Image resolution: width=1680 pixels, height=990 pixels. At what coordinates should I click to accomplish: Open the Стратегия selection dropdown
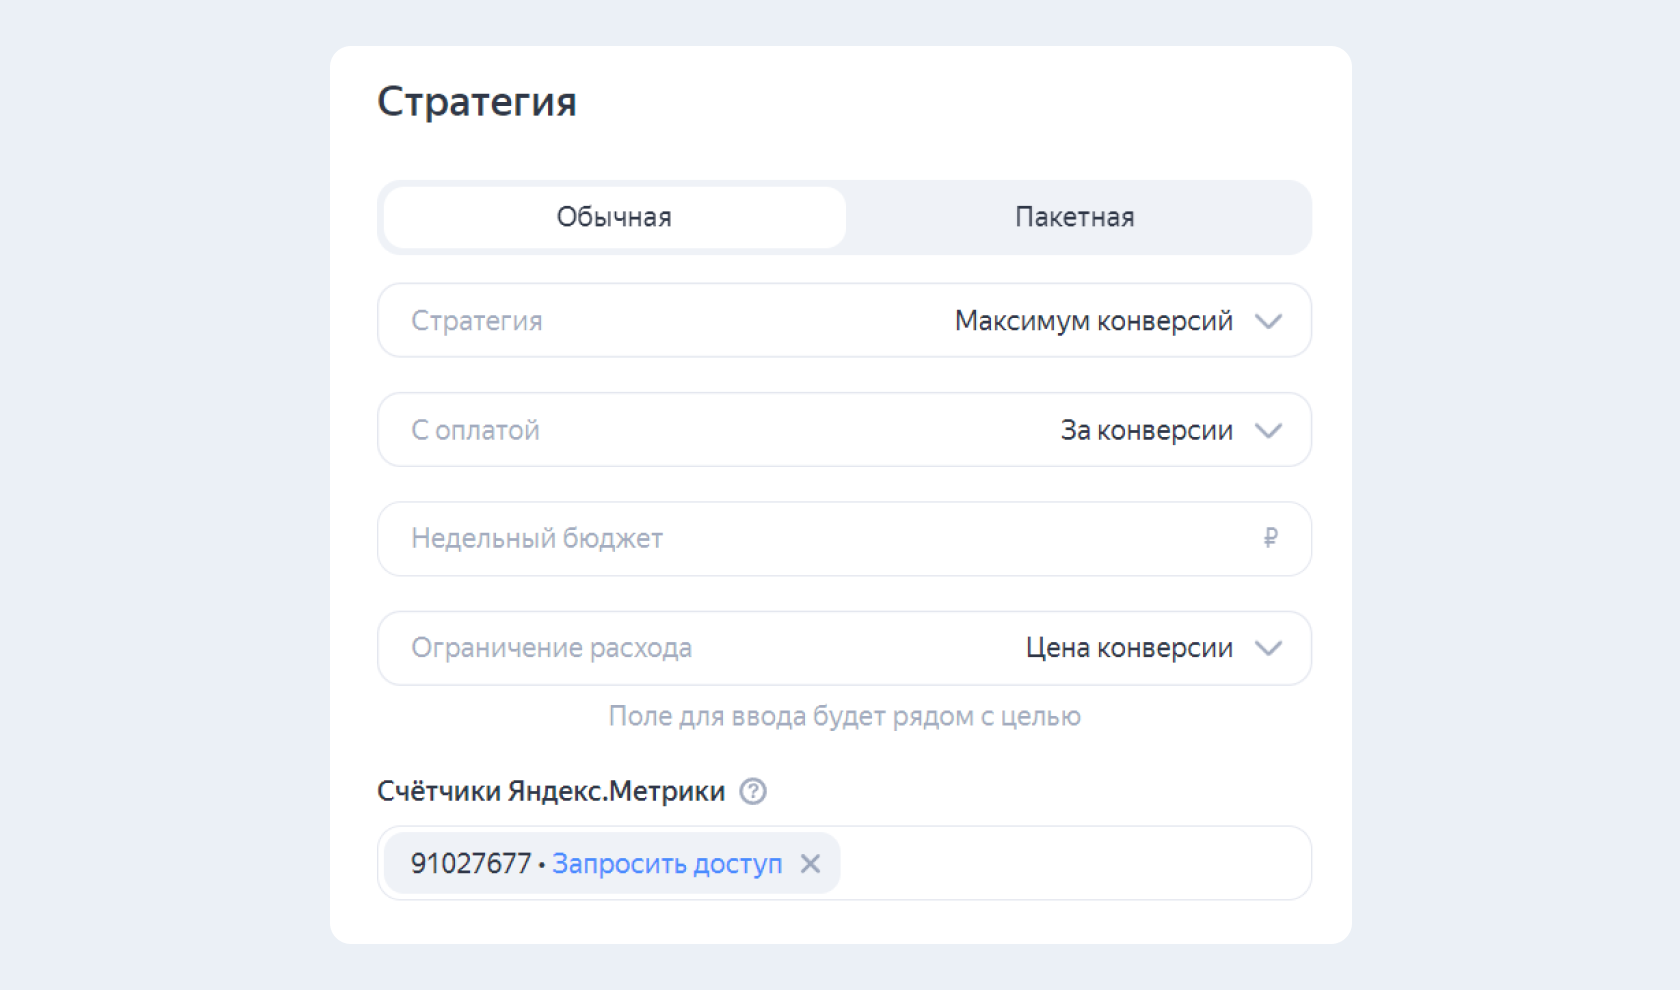pos(844,321)
